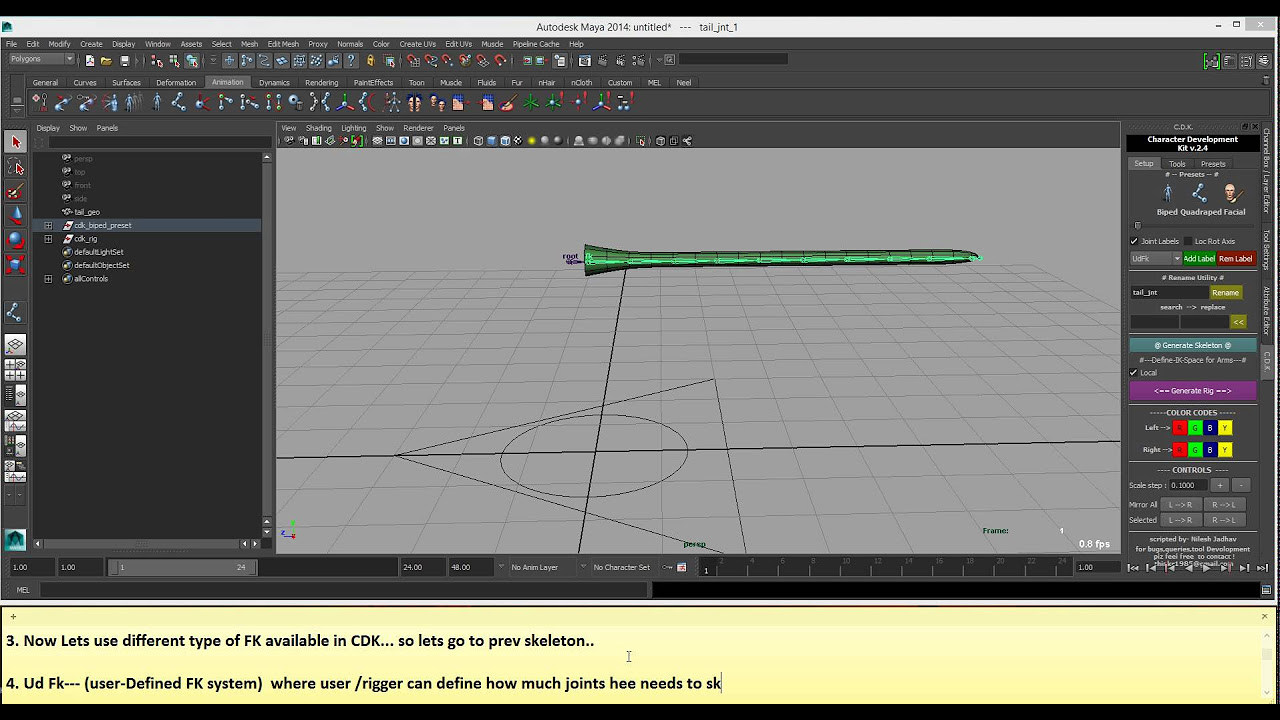This screenshot has width=1280, height=720.
Task: Expand the cdk_biped_preset node in outliner
Action: 48,226
